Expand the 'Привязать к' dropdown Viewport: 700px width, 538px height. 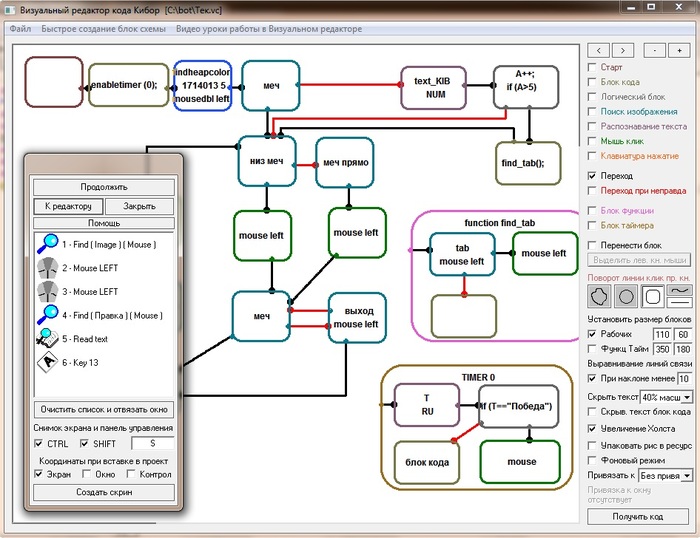point(686,476)
